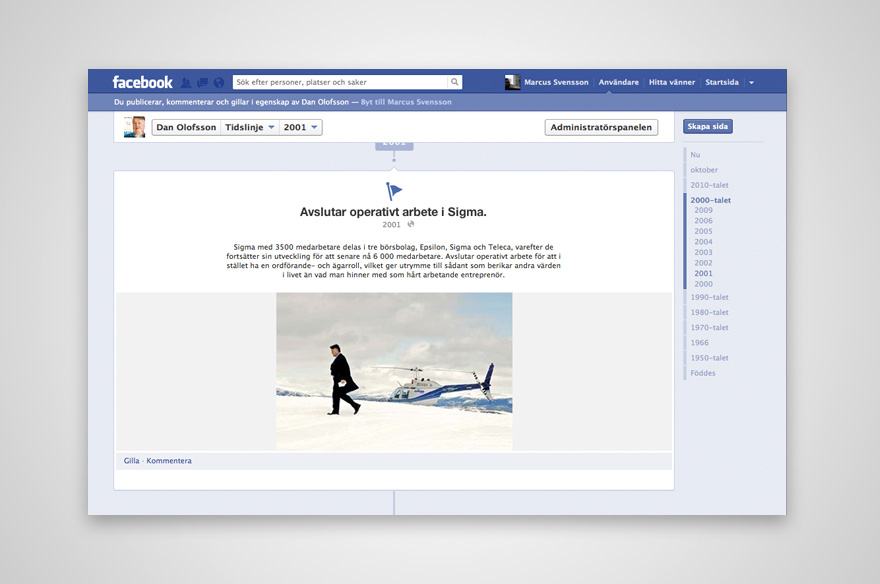This screenshot has height=584, width=880.
Task: Open helicopter photo in post
Action: point(394,371)
